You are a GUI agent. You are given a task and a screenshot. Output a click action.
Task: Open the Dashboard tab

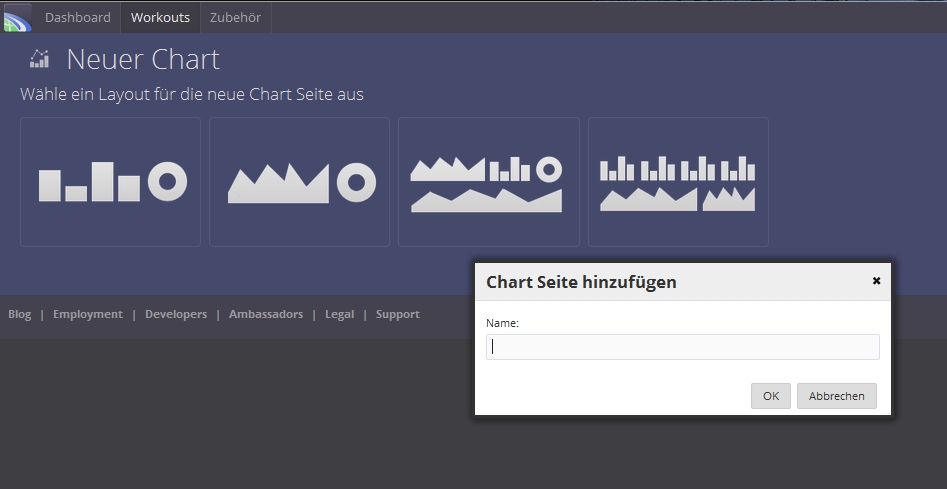[78, 18]
